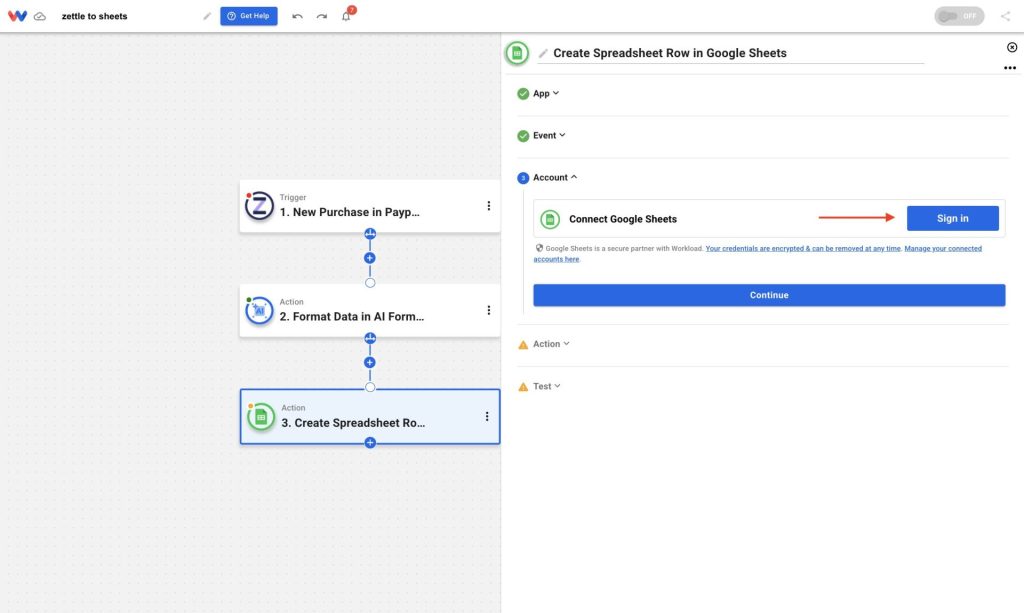This screenshot has width=1024, height=613.
Task: Select the New Purchase trigger step
Action: point(370,206)
